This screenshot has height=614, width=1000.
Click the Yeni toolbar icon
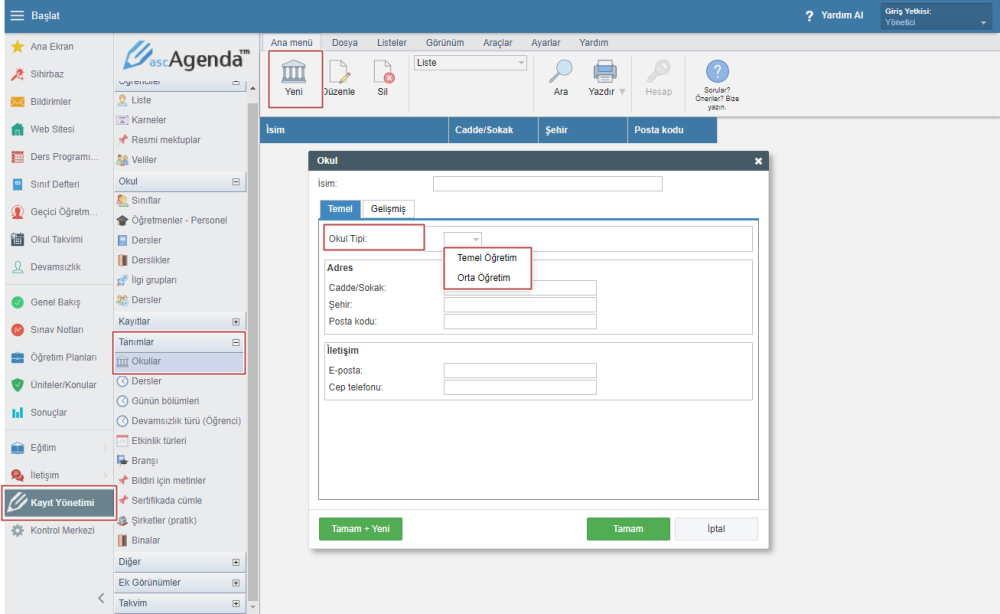(x=294, y=72)
